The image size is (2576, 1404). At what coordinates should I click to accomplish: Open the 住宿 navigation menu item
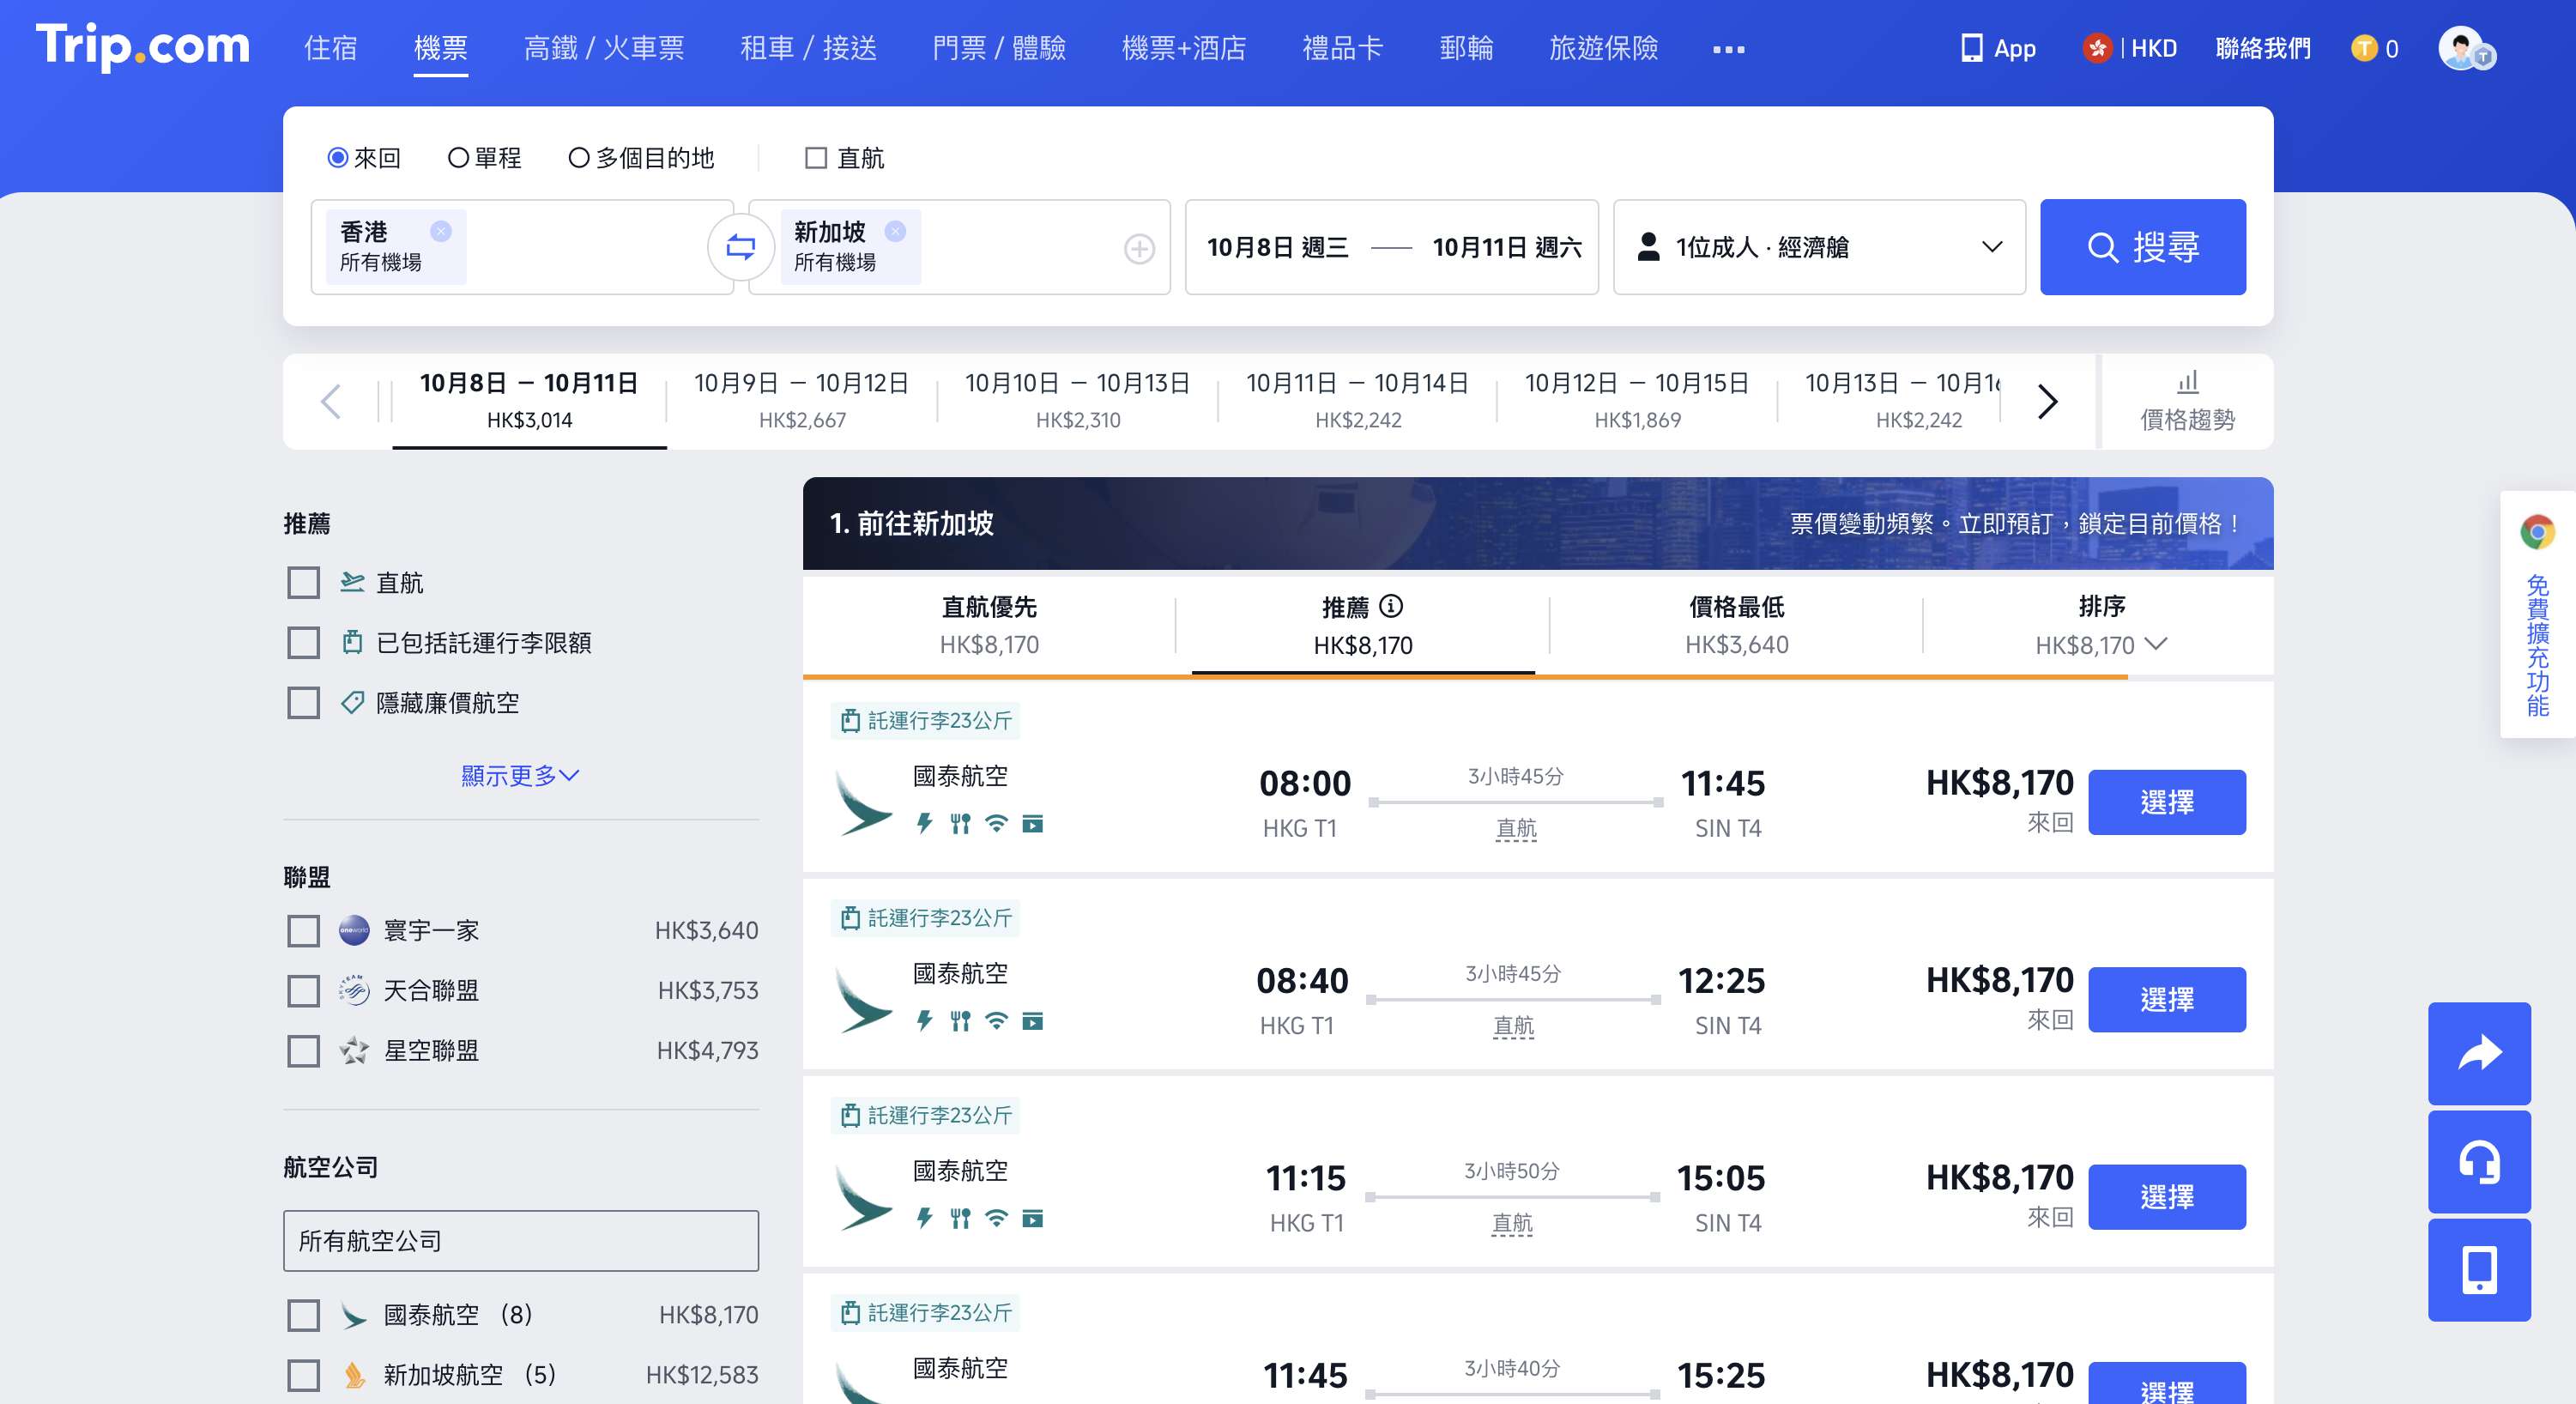coord(330,48)
